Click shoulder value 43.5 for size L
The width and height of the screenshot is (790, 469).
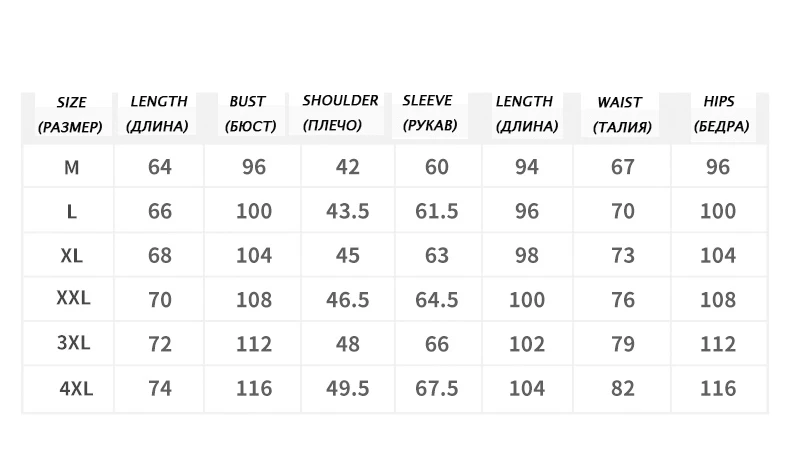(348, 211)
